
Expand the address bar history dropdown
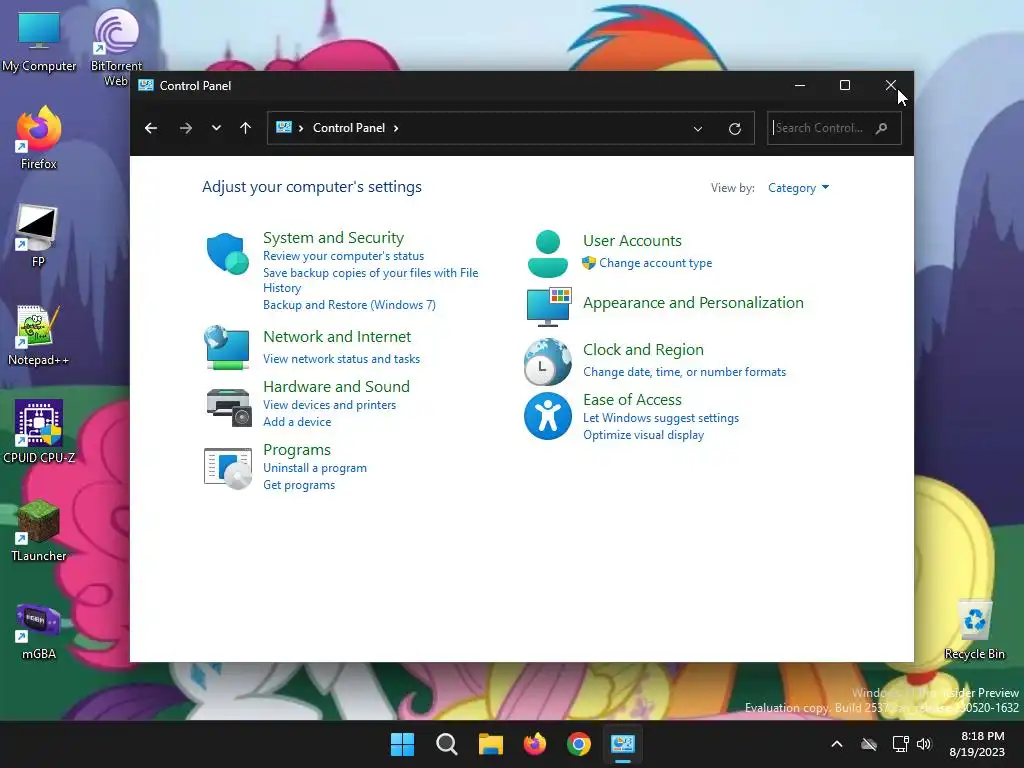pos(697,129)
